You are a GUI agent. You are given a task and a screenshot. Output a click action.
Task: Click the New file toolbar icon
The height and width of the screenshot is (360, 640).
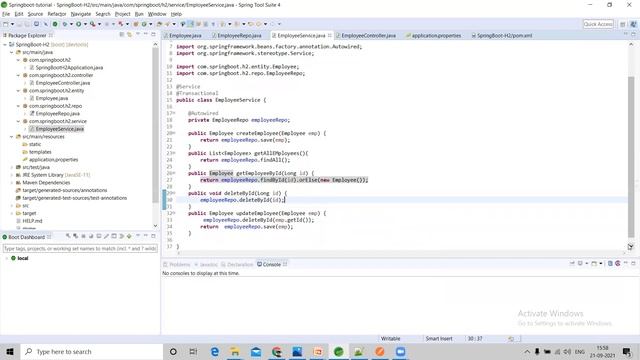(x=6, y=24)
